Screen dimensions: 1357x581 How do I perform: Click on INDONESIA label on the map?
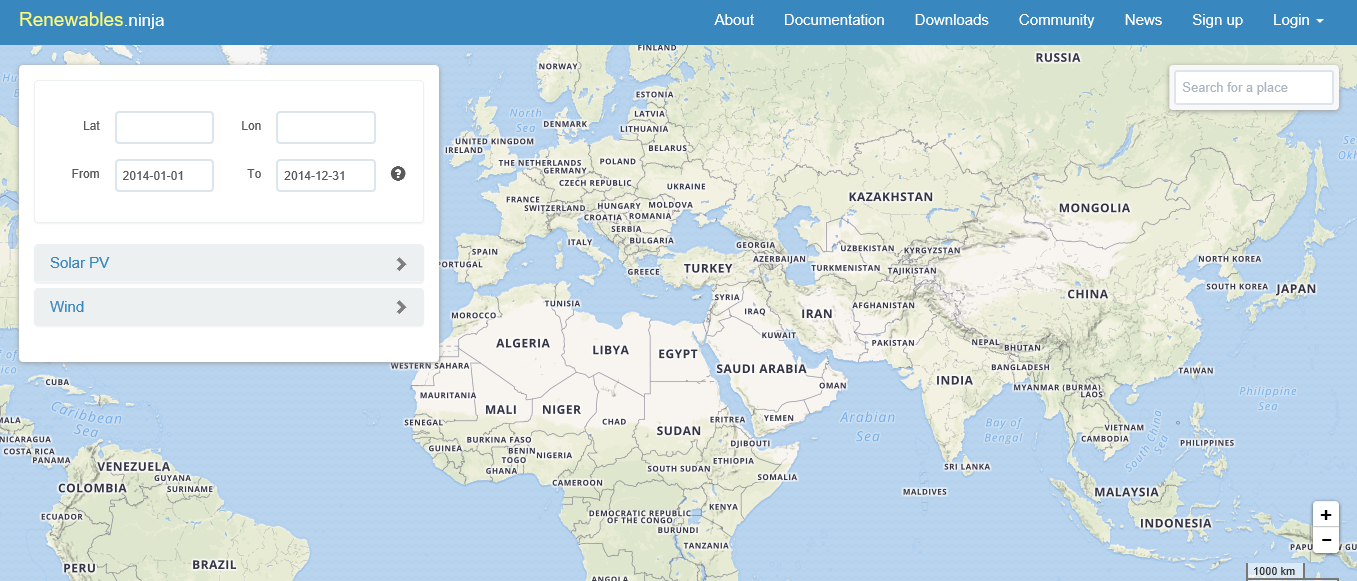pos(1176,523)
